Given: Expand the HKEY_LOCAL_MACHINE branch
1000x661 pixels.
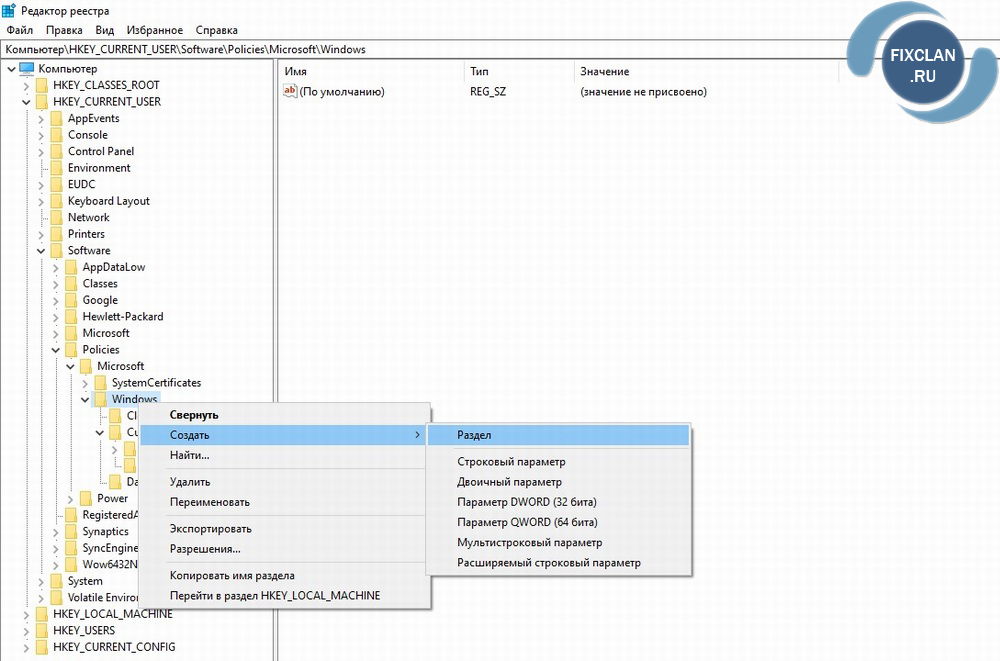Looking at the screenshot, I should point(26,614).
